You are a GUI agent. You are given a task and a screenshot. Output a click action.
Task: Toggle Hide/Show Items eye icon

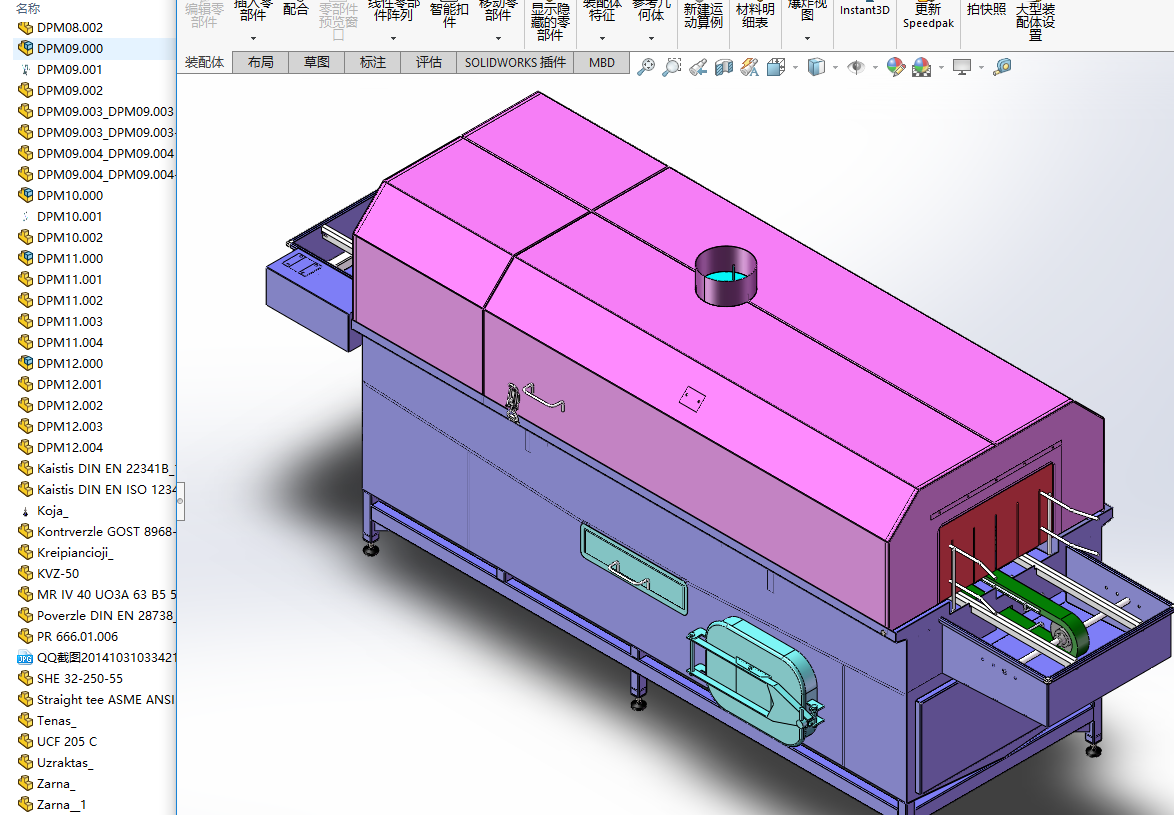tap(856, 67)
